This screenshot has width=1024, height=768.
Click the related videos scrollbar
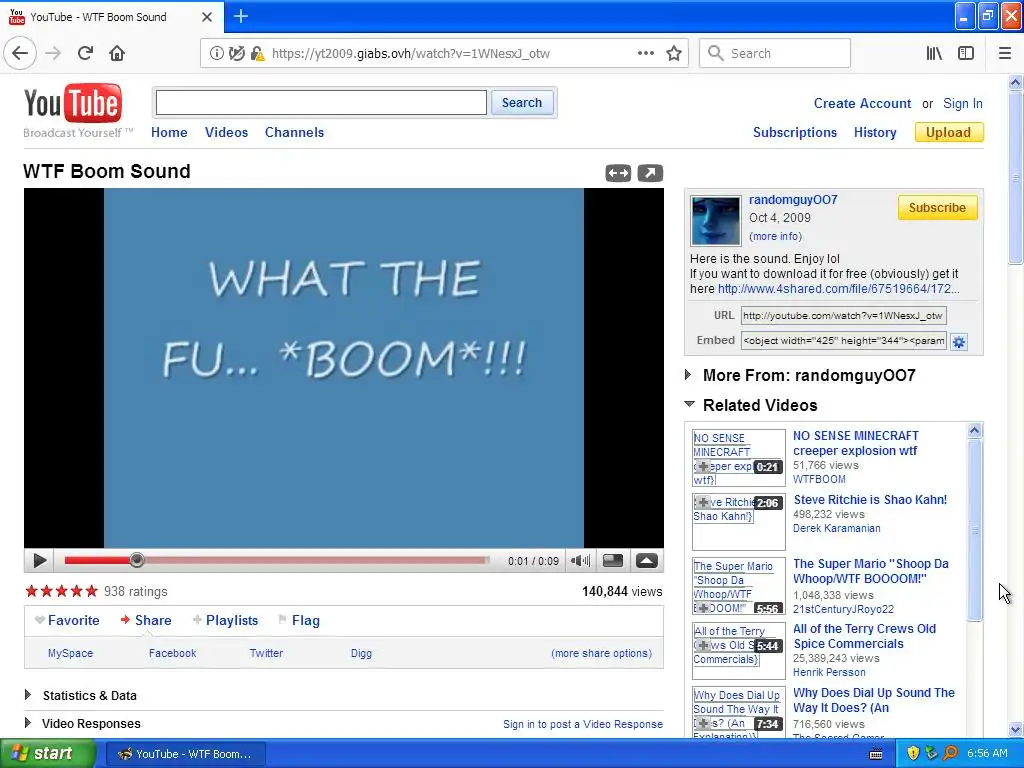(x=974, y=530)
